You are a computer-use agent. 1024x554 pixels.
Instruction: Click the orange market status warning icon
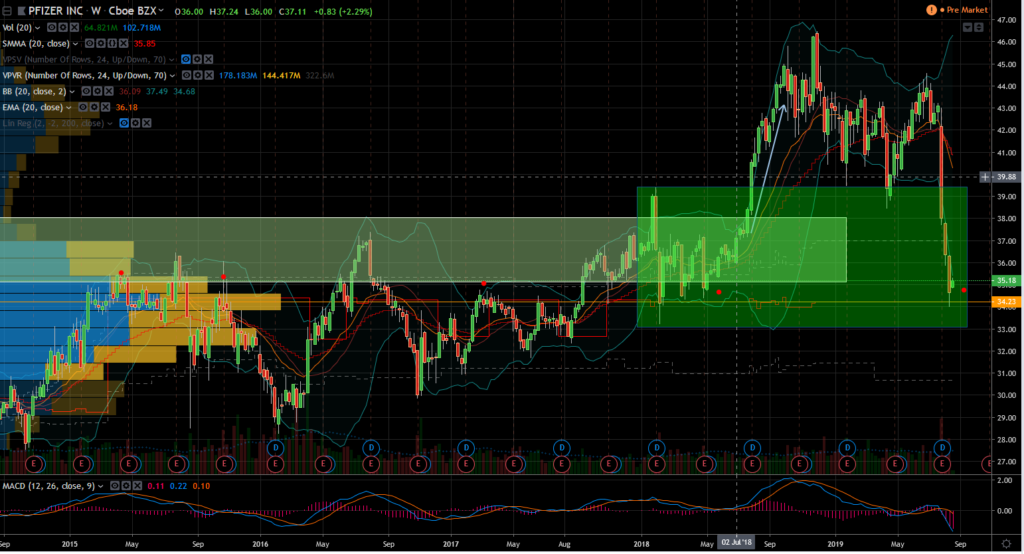(931, 10)
